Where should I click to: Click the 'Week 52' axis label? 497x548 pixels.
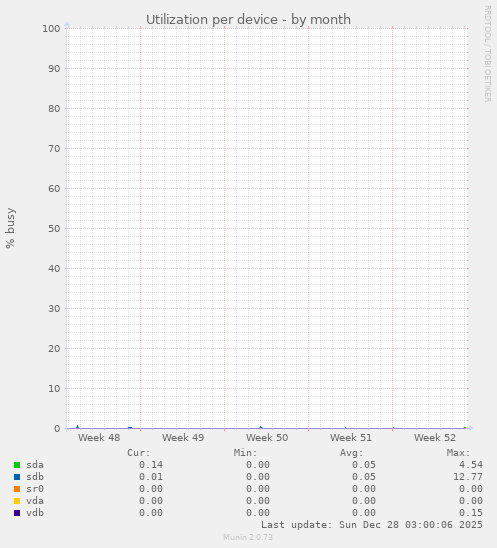coord(435,438)
